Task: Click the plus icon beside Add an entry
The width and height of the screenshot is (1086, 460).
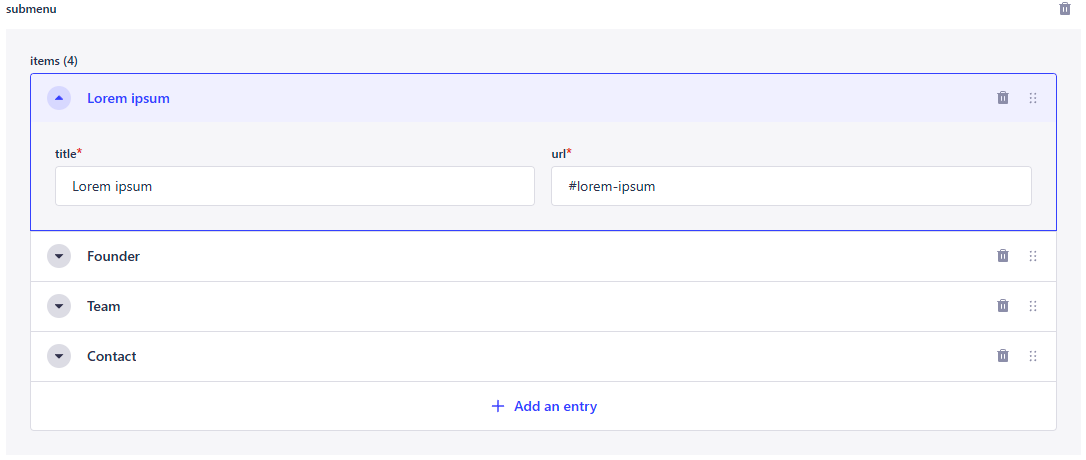Action: tap(498, 406)
